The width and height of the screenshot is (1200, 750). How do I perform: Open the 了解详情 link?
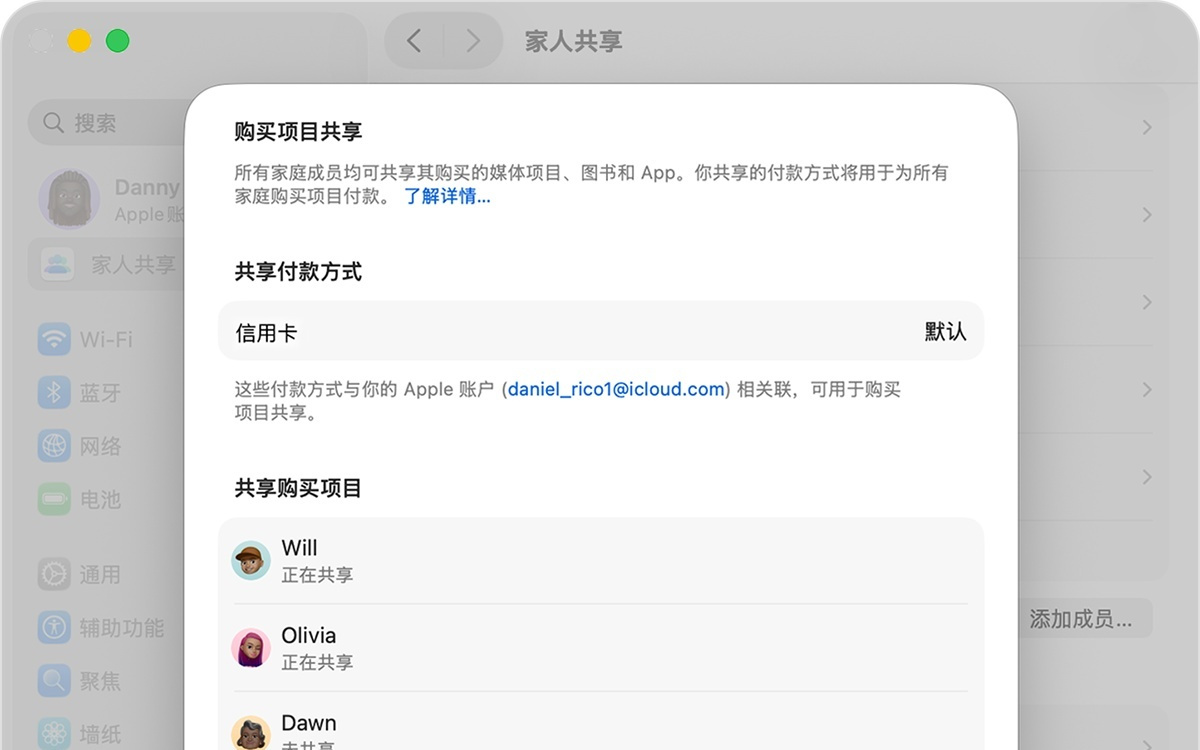[448, 197]
